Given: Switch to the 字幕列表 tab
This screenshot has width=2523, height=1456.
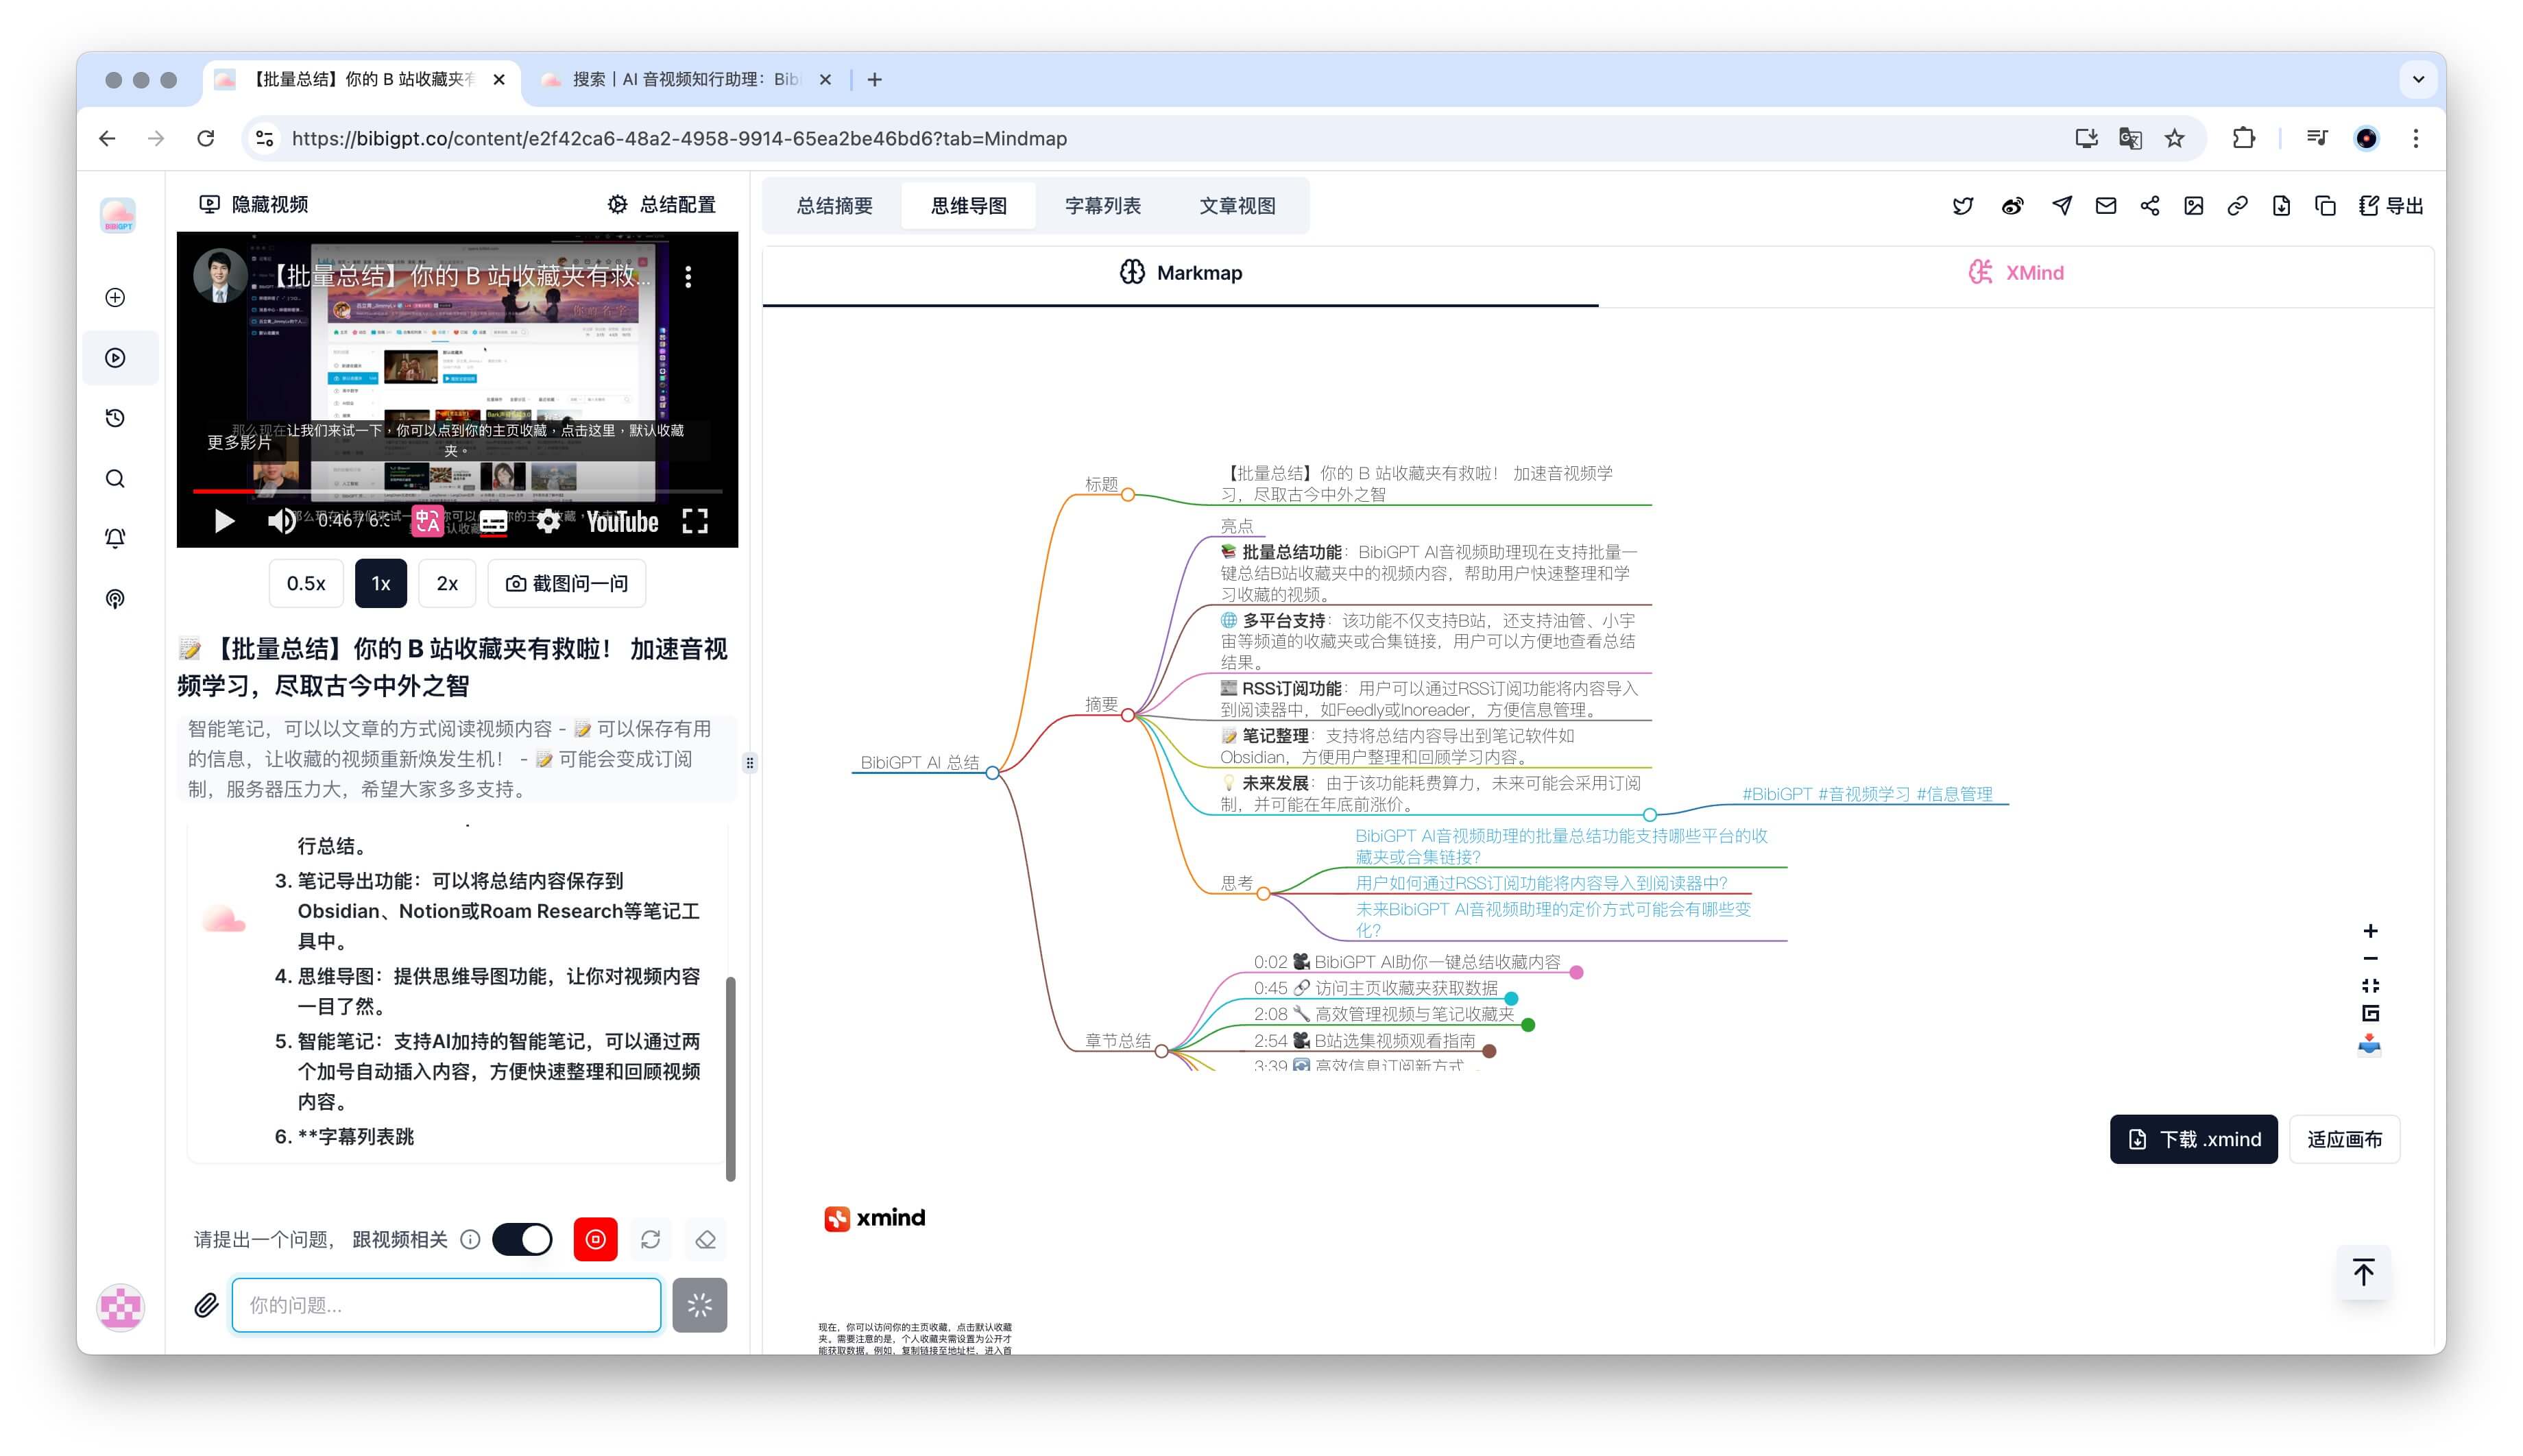Looking at the screenshot, I should click(x=1102, y=206).
